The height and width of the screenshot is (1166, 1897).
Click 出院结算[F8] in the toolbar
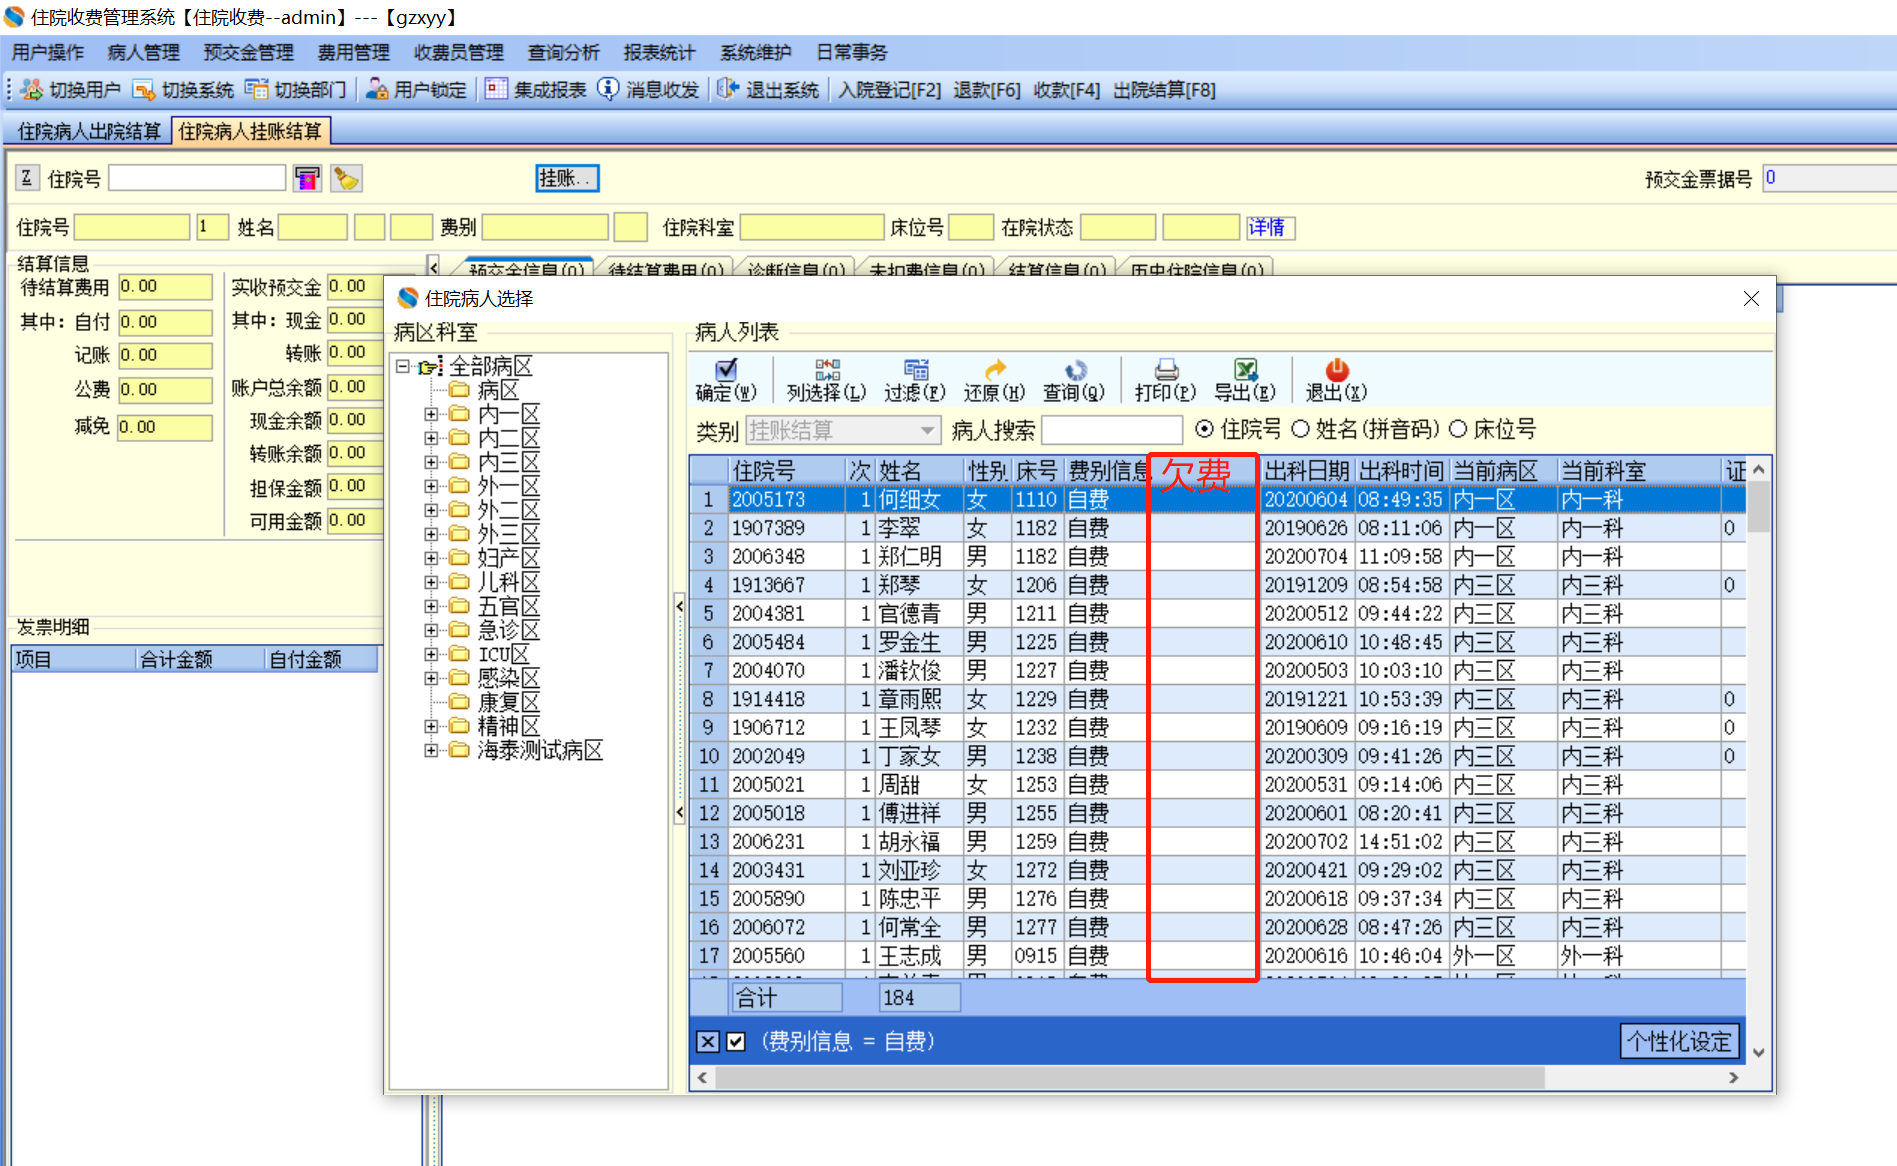click(x=1164, y=90)
